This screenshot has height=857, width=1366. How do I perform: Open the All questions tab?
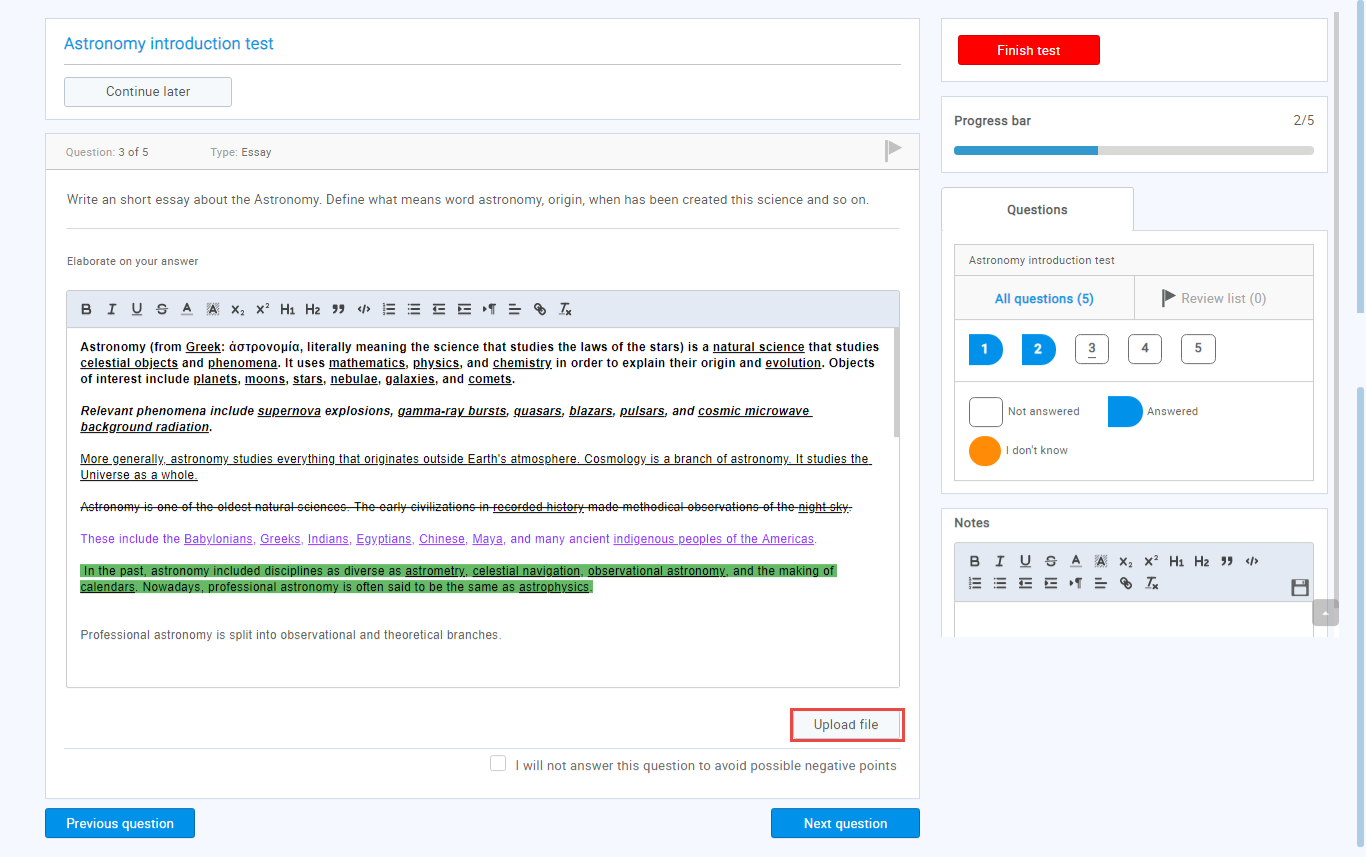tap(1044, 298)
